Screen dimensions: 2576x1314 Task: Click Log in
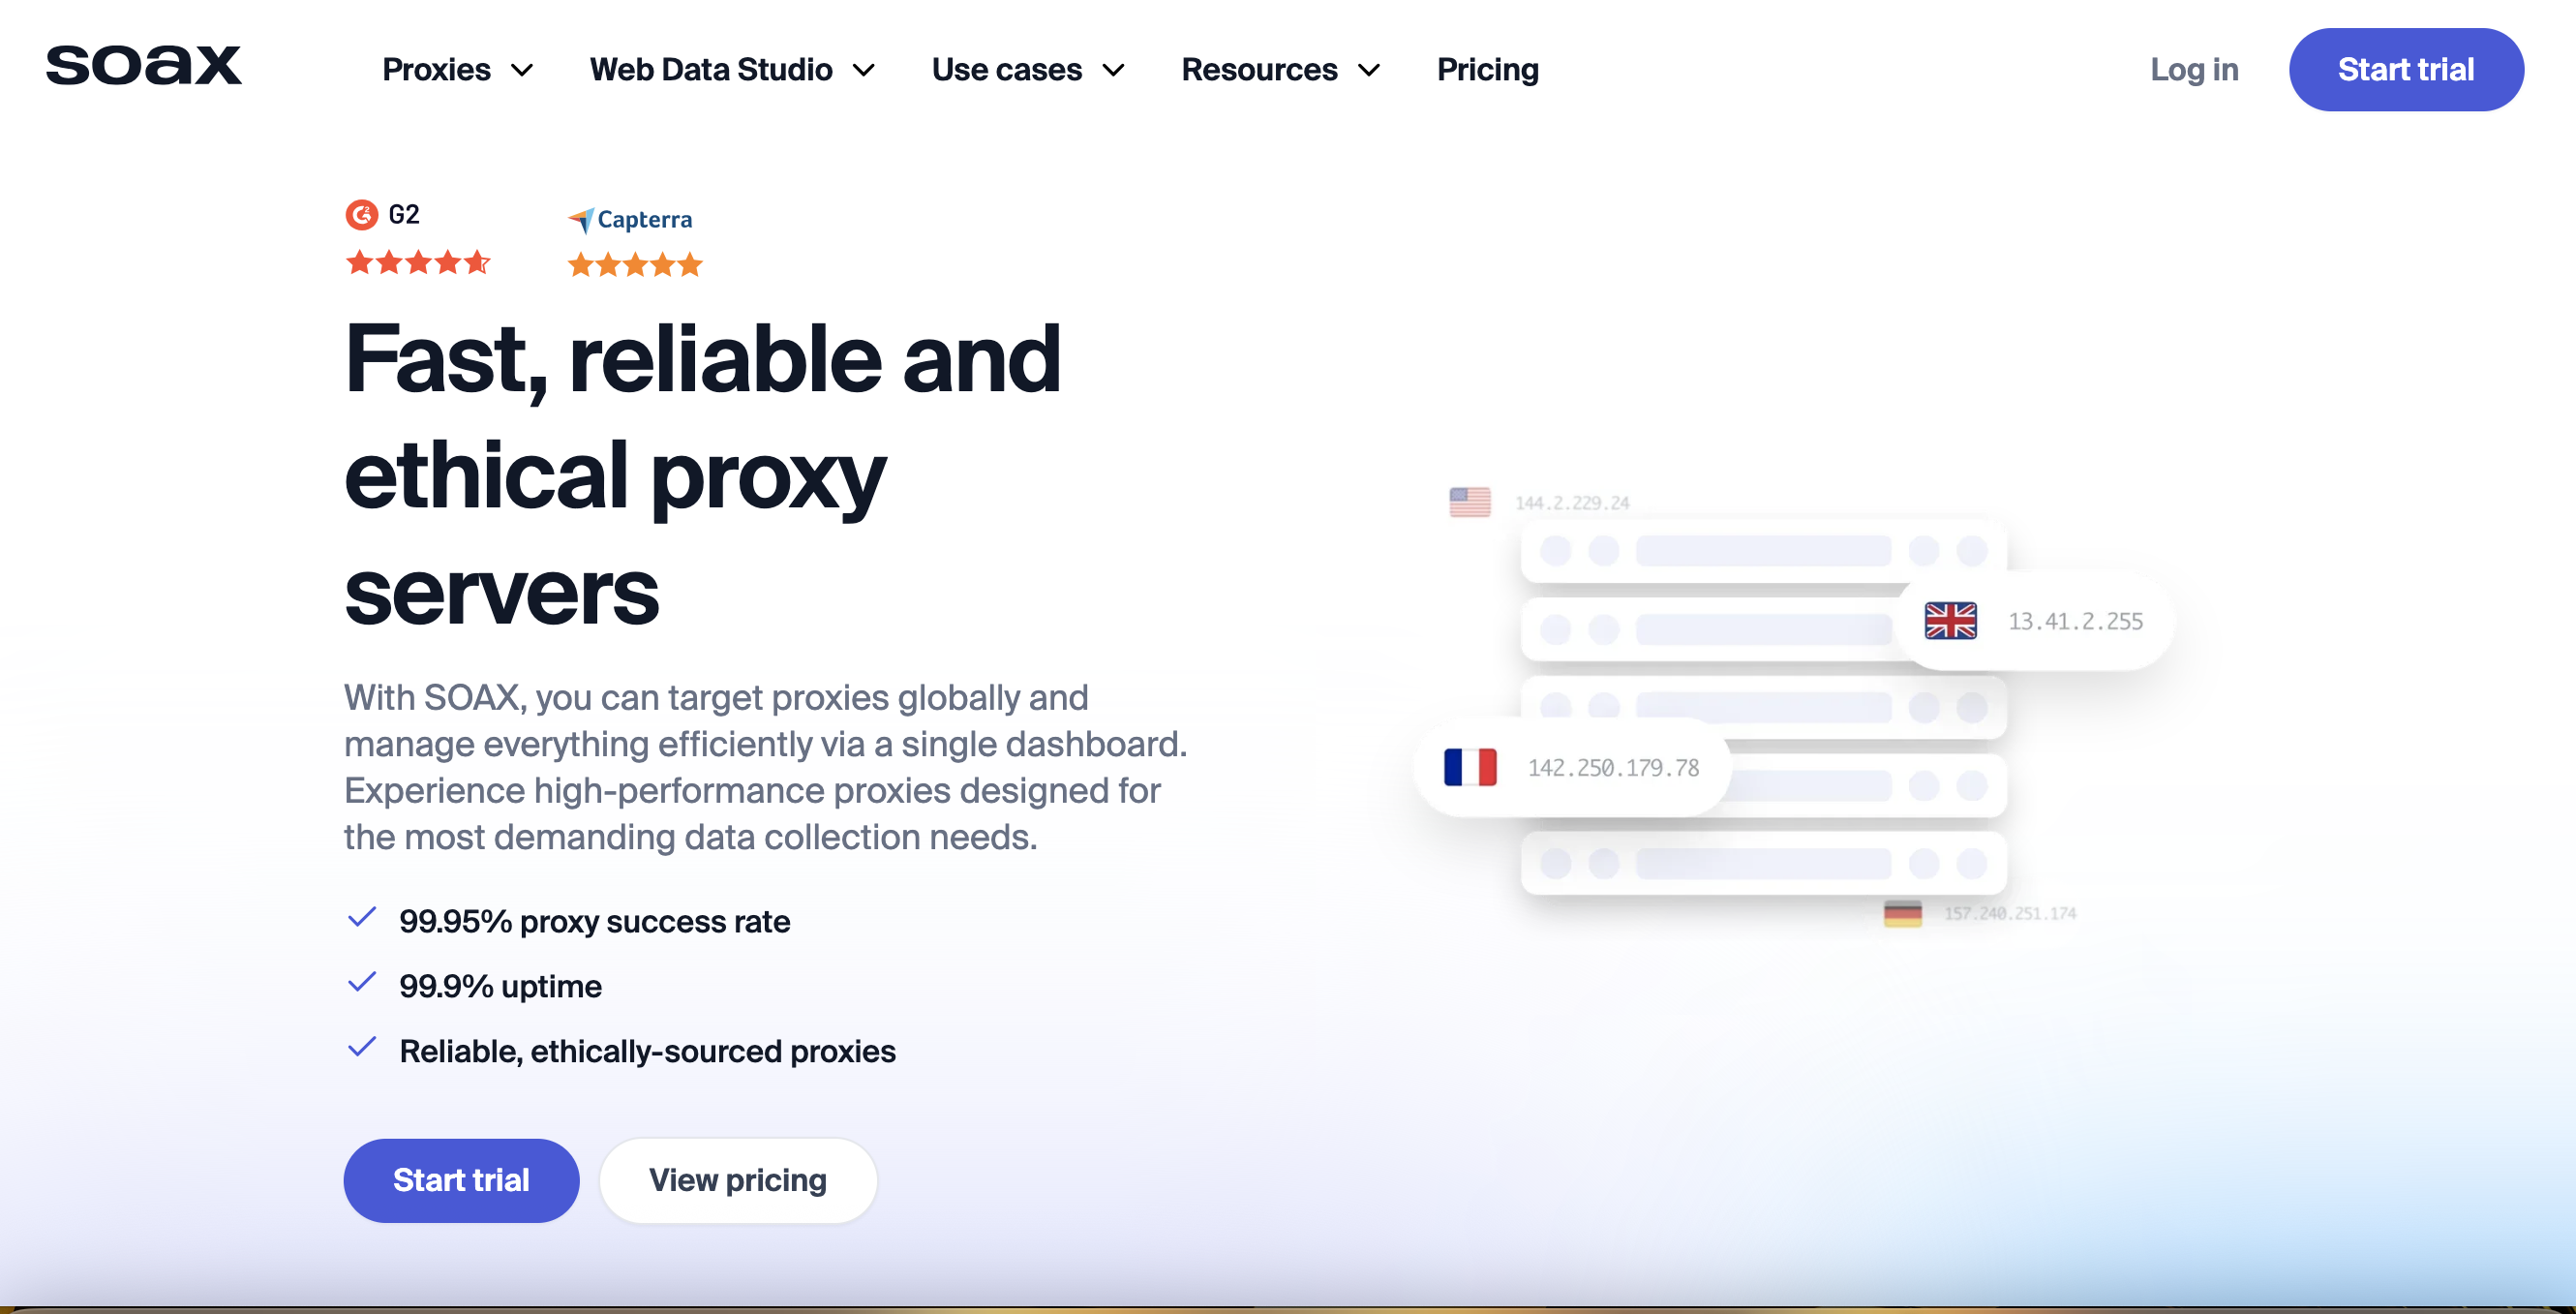2194,69
